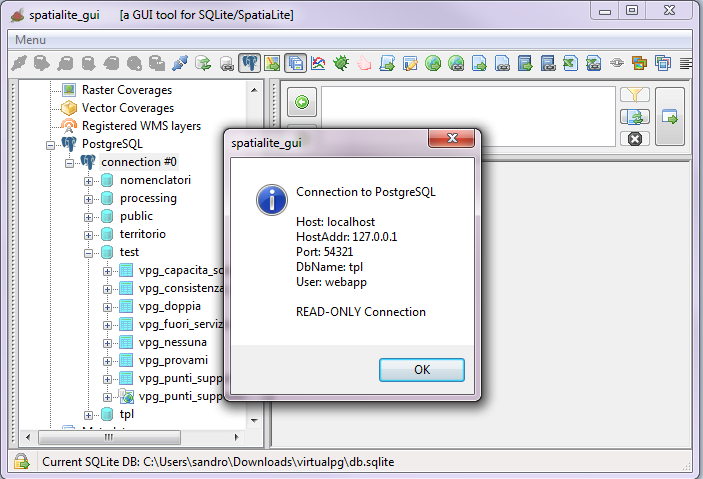Select the public schema label
703x479 pixels.
[136, 216]
